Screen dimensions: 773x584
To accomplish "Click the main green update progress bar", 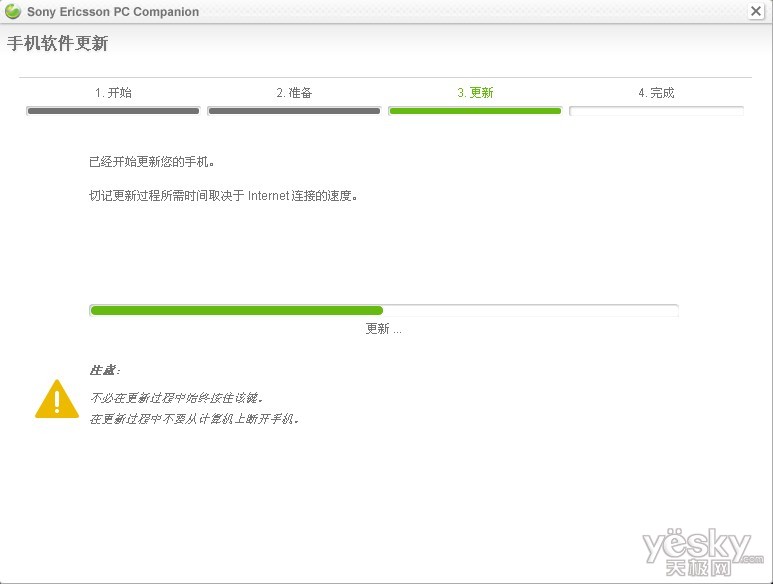I will (x=384, y=310).
